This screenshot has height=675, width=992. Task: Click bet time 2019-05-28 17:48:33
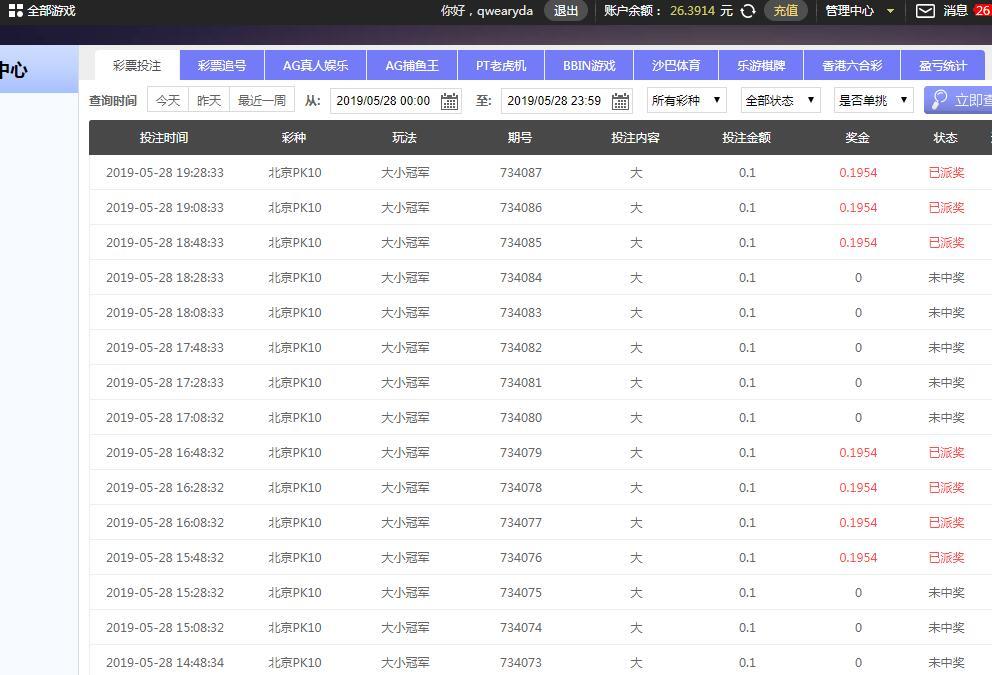164,347
